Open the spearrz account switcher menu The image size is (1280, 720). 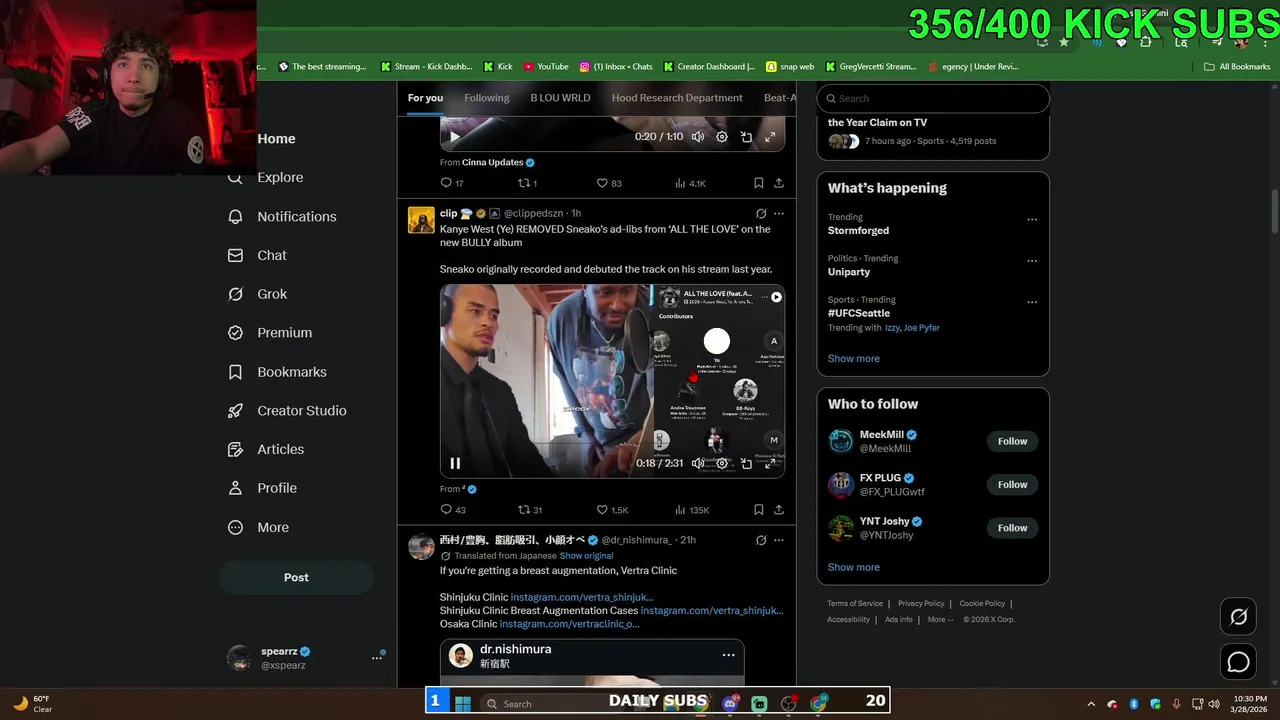click(305, 657)
